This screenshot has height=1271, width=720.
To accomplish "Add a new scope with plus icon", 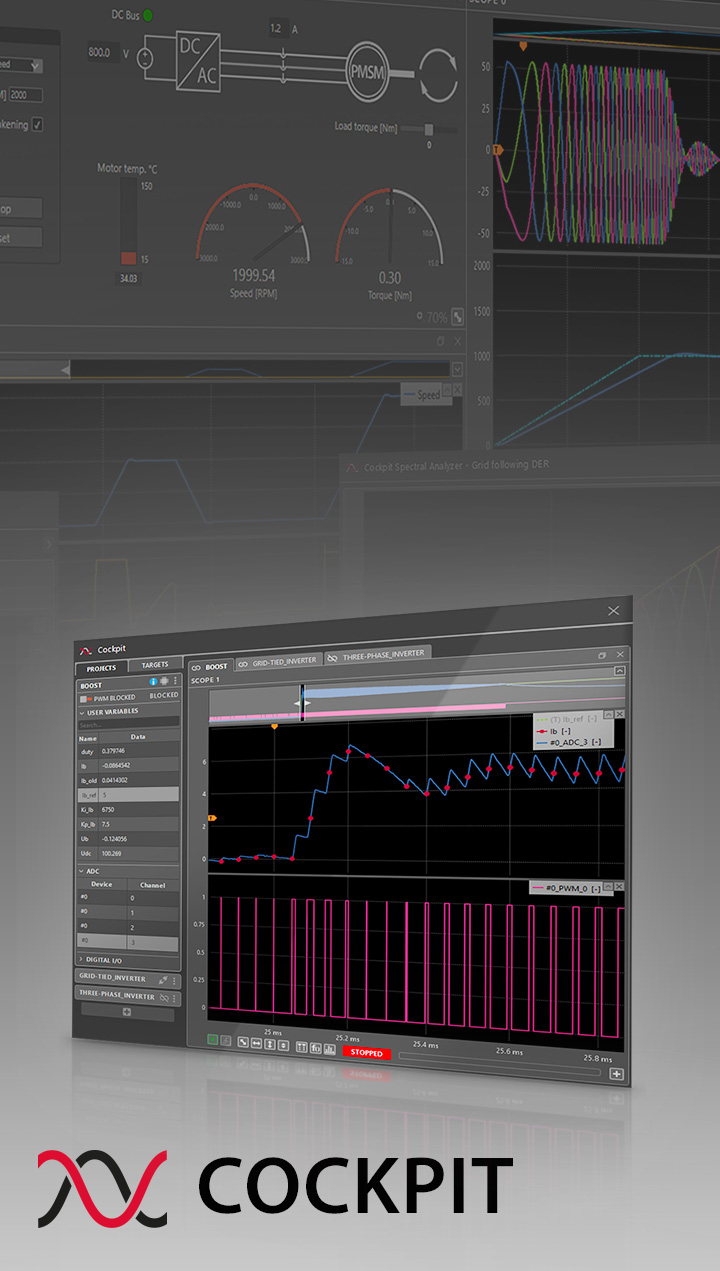I will (616, 1075).
